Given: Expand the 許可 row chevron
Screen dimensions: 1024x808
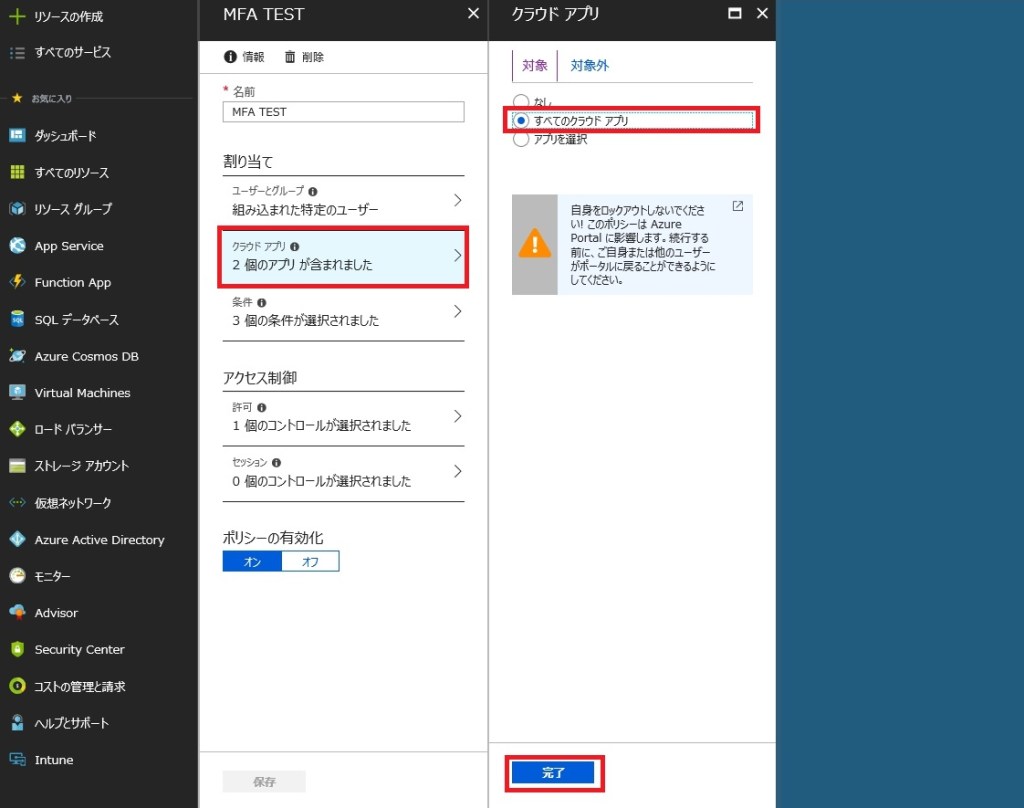Looking at the screenshot, I should 458,416.
